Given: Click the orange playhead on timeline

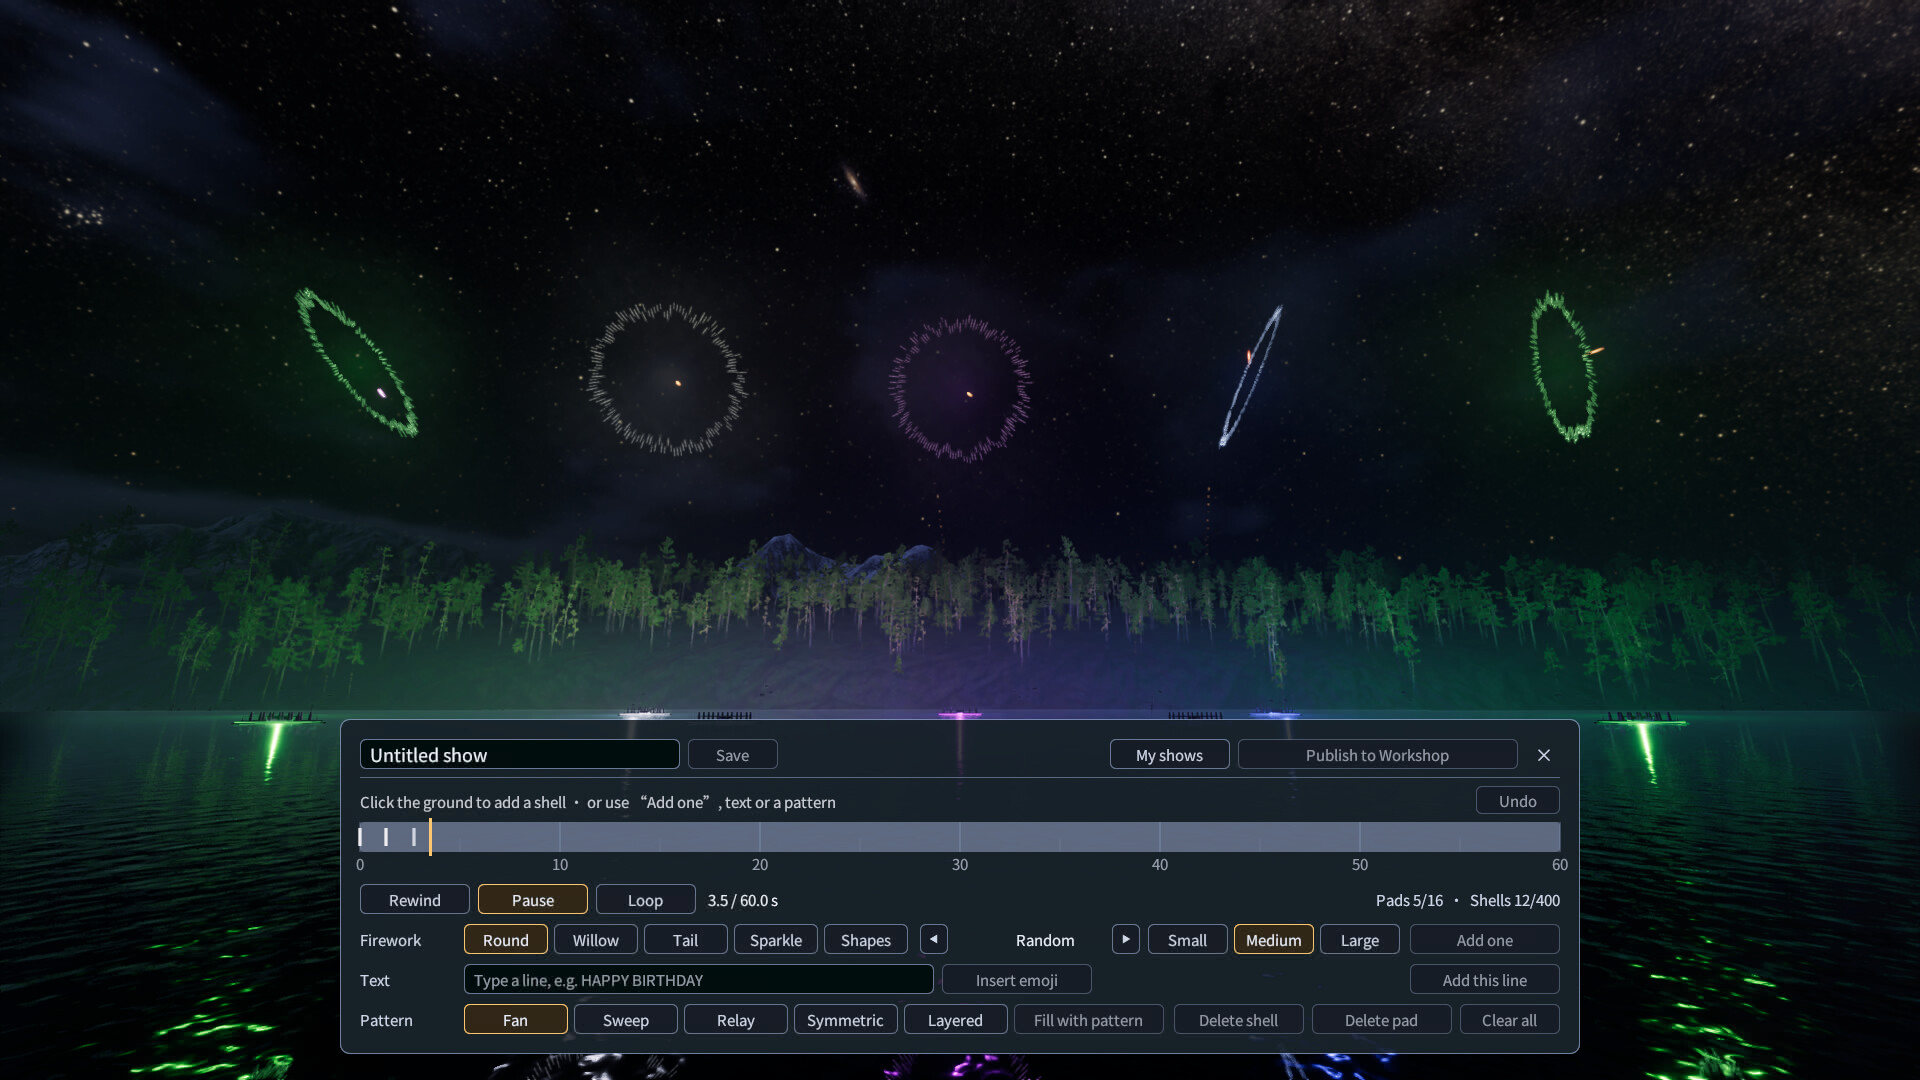Looking at the screenshot, I should (x=430, y=837).
